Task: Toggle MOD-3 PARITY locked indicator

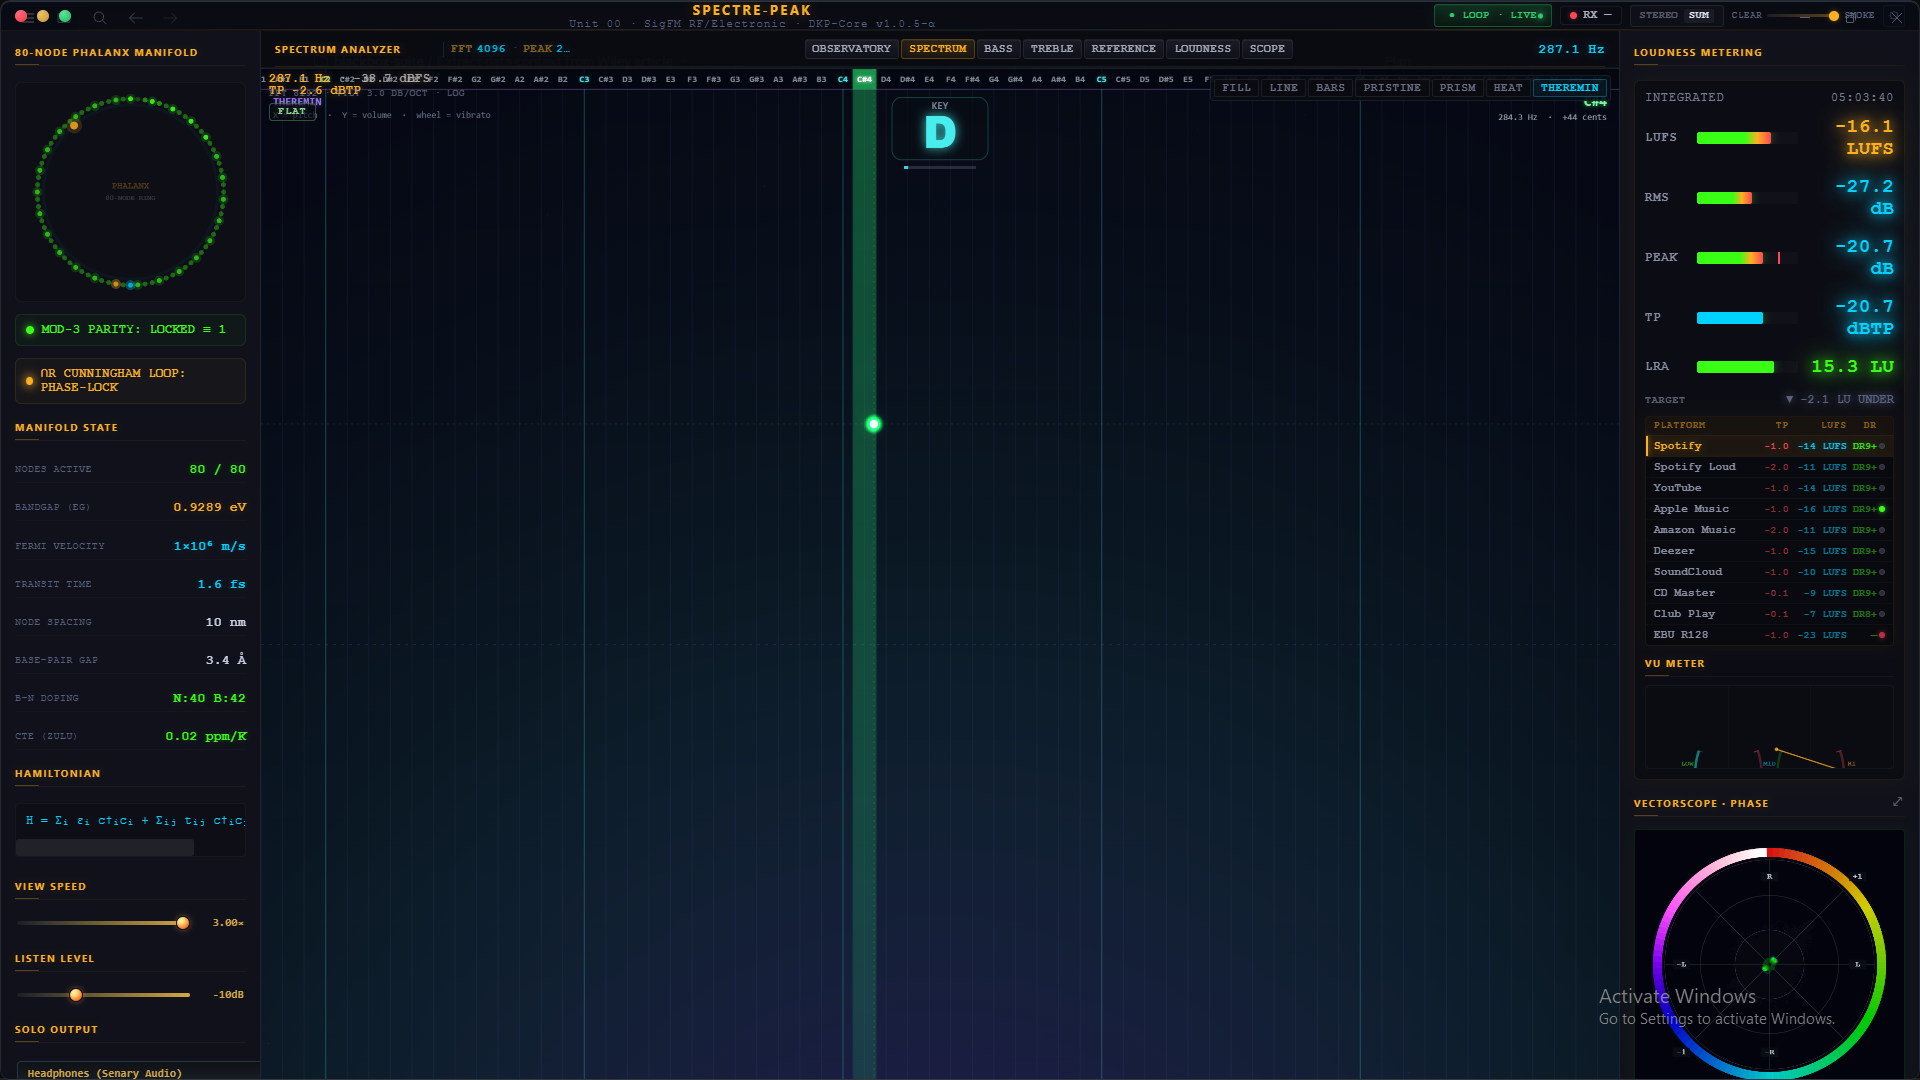Action: [x=130, y=329]
